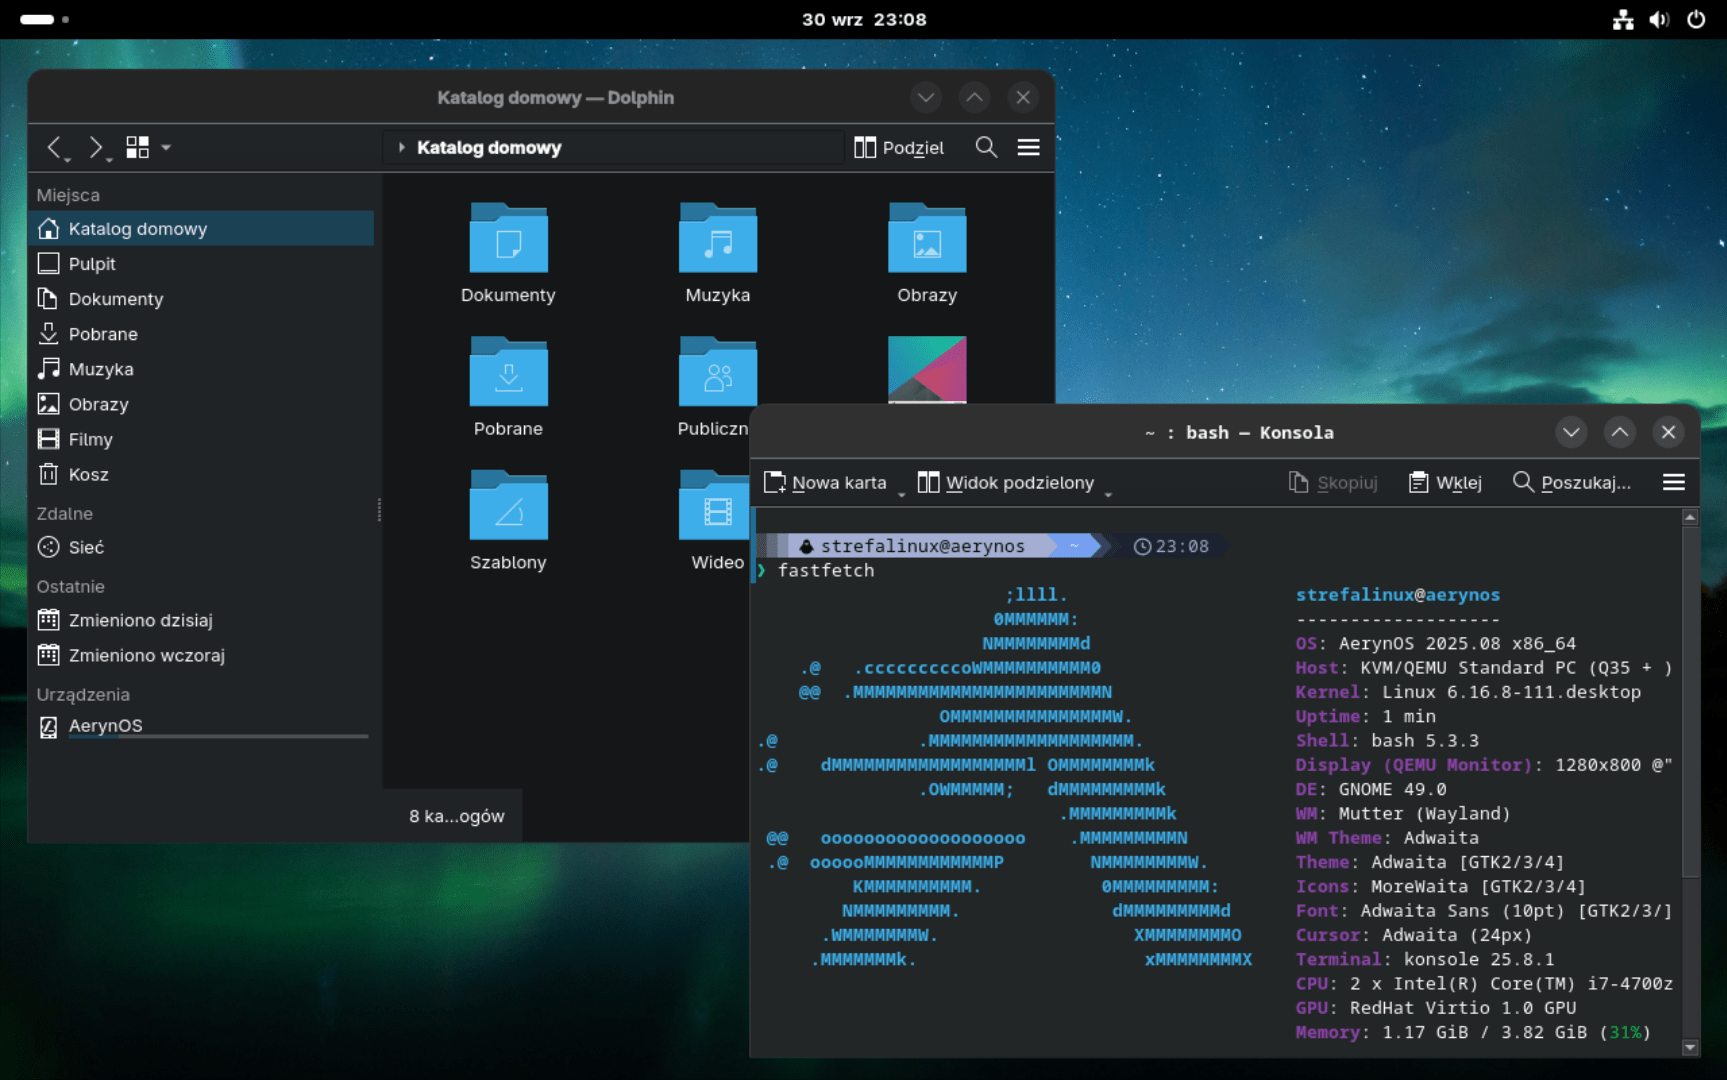
Task: Open Dolphin's search magnifier icon
Action: click(986, 148)
